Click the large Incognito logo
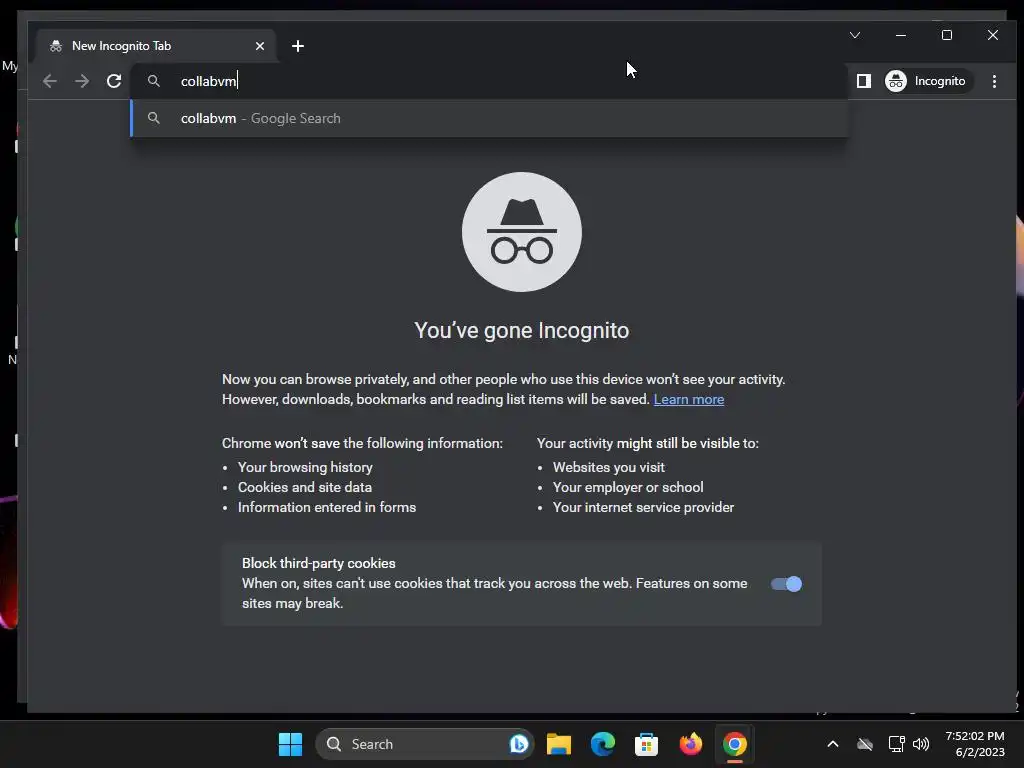 tap(522, 232)
